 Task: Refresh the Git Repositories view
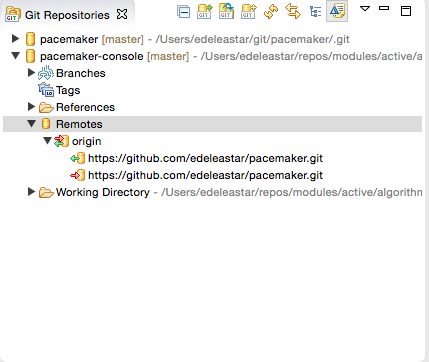(271, 11)
